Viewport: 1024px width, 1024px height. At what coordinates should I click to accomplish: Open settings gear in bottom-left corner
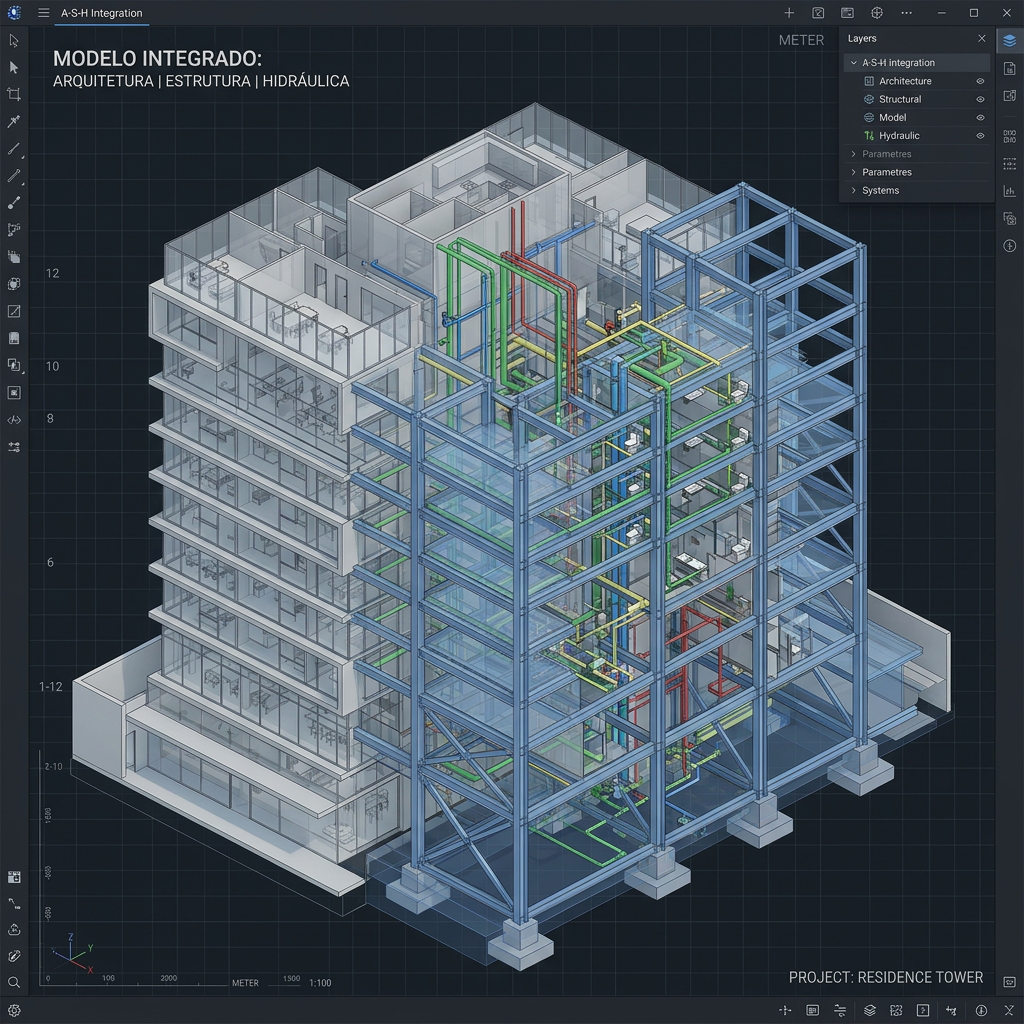click(14, 1010)
